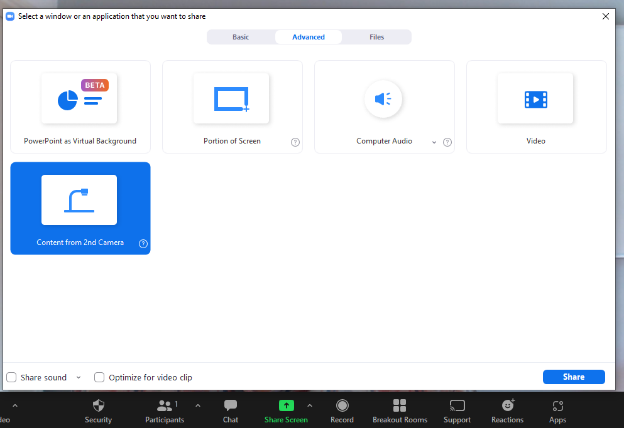
Task: Open help for Content from 2nd Camera
Action: (x=143, y=244)
